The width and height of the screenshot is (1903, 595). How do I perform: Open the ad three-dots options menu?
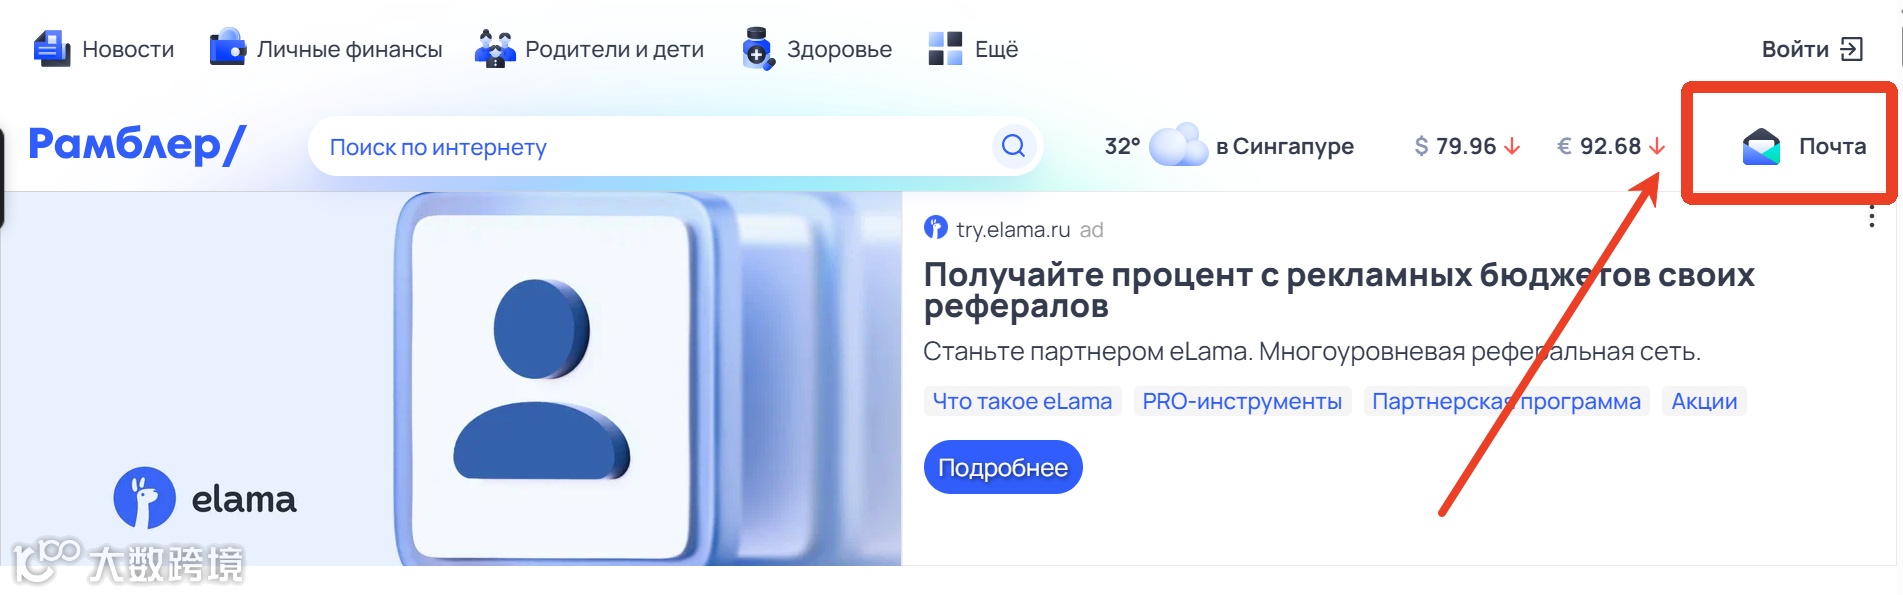(1871, 217)
